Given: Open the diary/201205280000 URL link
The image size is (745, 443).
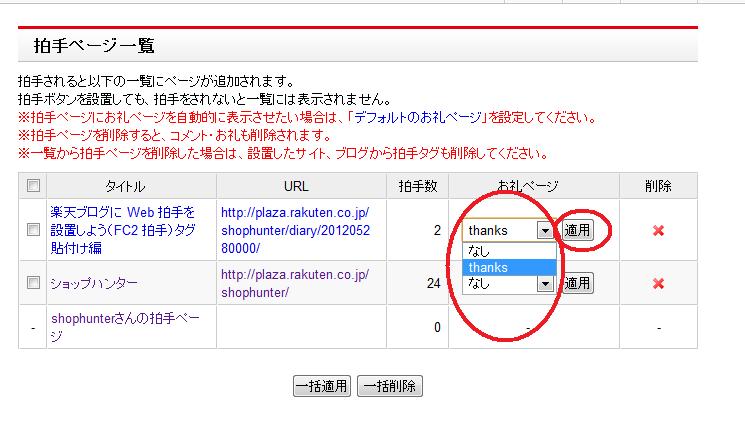Looking at the screenshot, I should [x=295, y=230].
